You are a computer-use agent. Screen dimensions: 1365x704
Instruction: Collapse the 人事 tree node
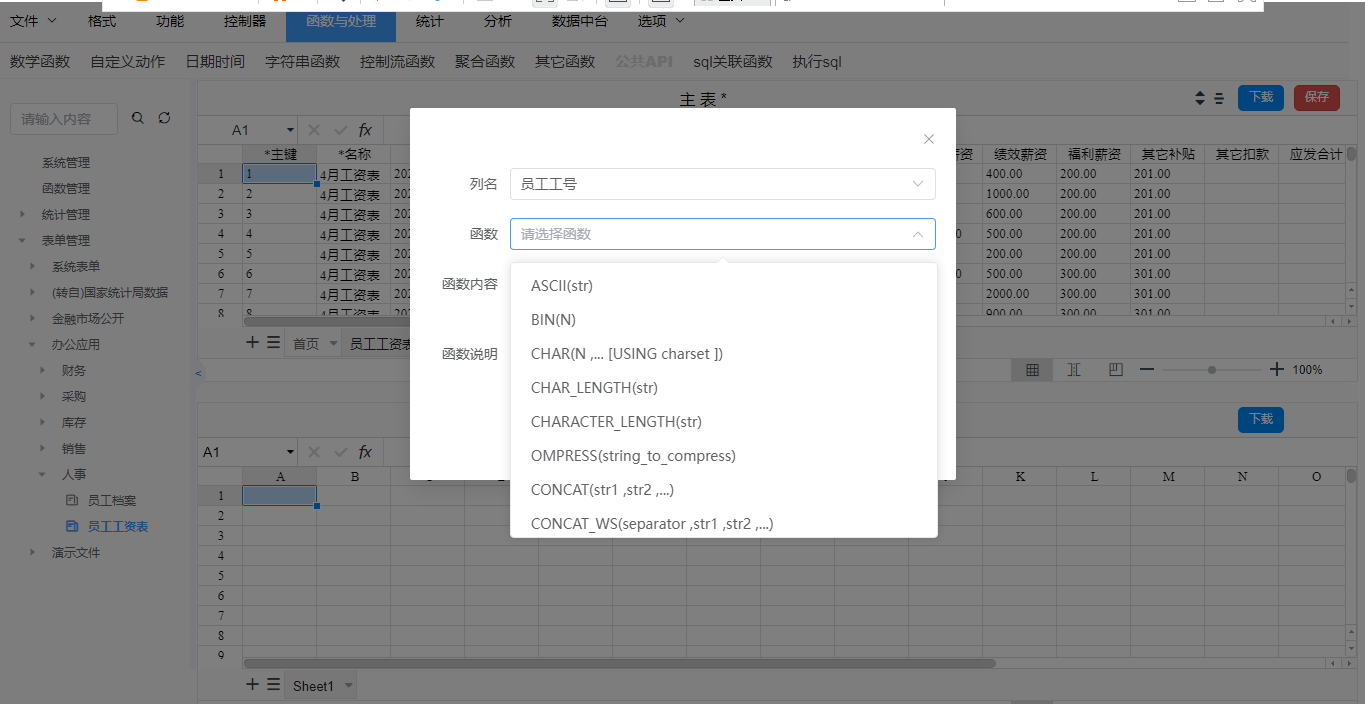tap(42, 475)
